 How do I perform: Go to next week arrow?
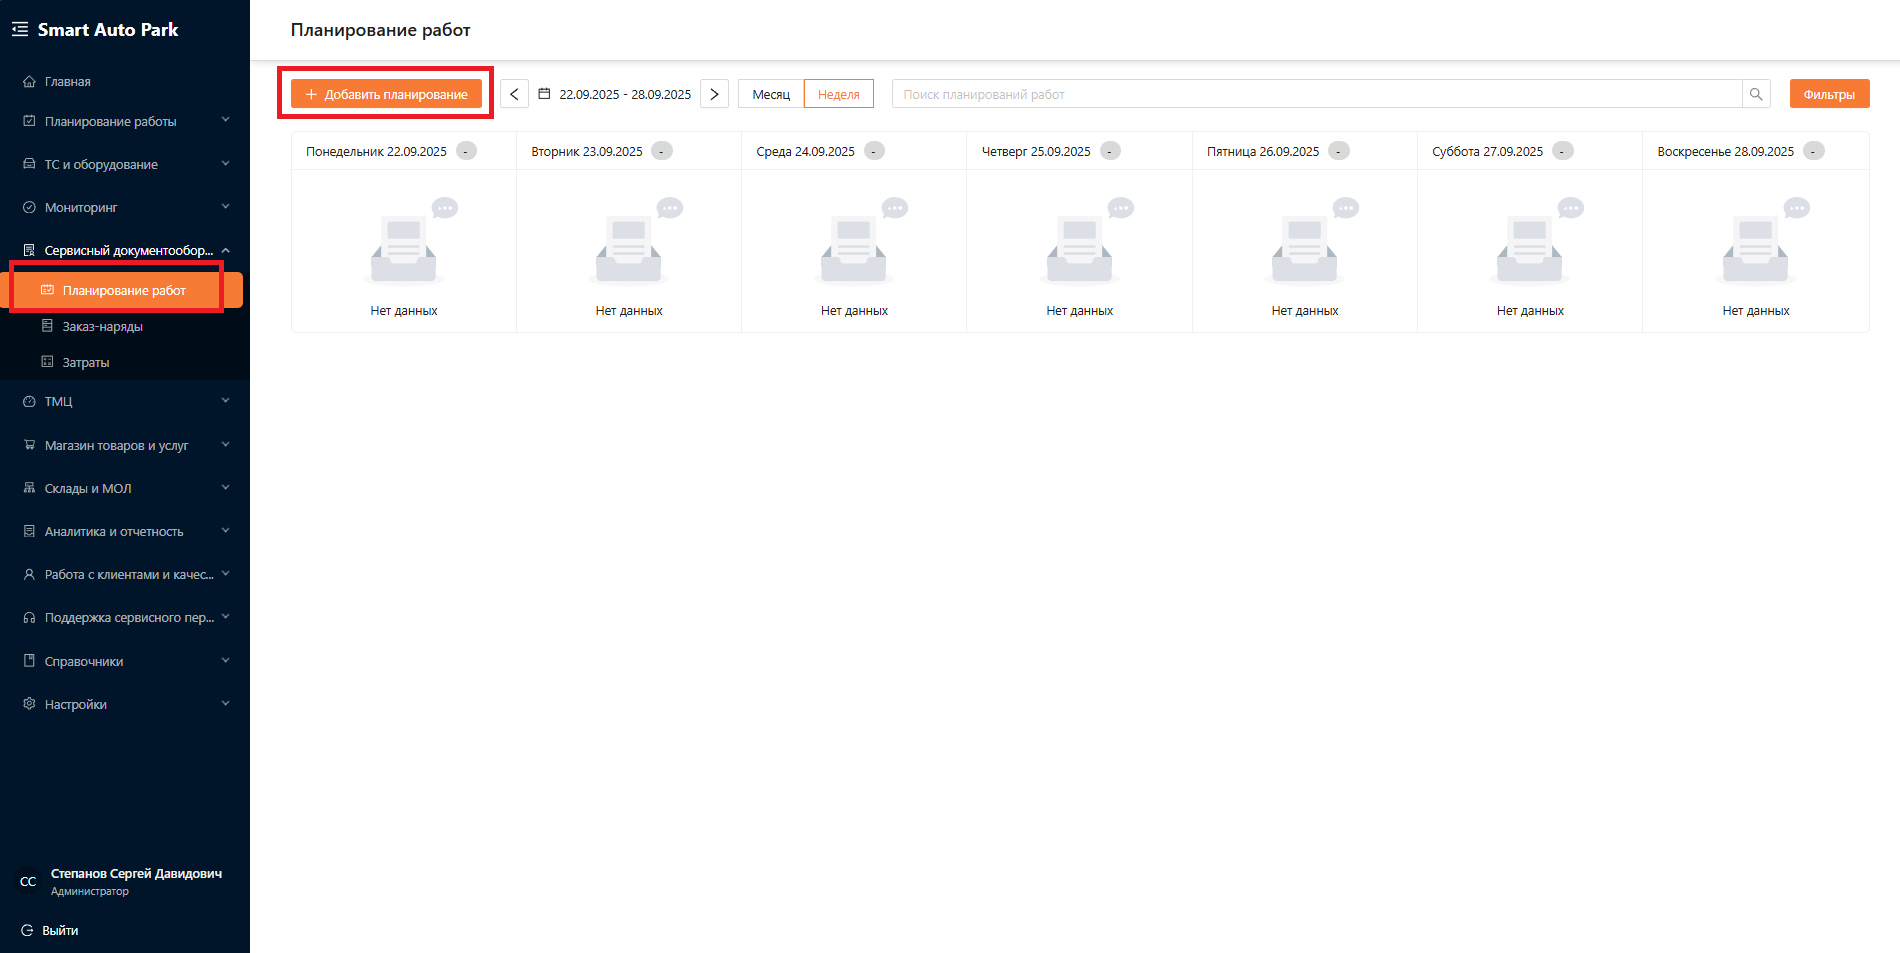[x=714, y=94]
